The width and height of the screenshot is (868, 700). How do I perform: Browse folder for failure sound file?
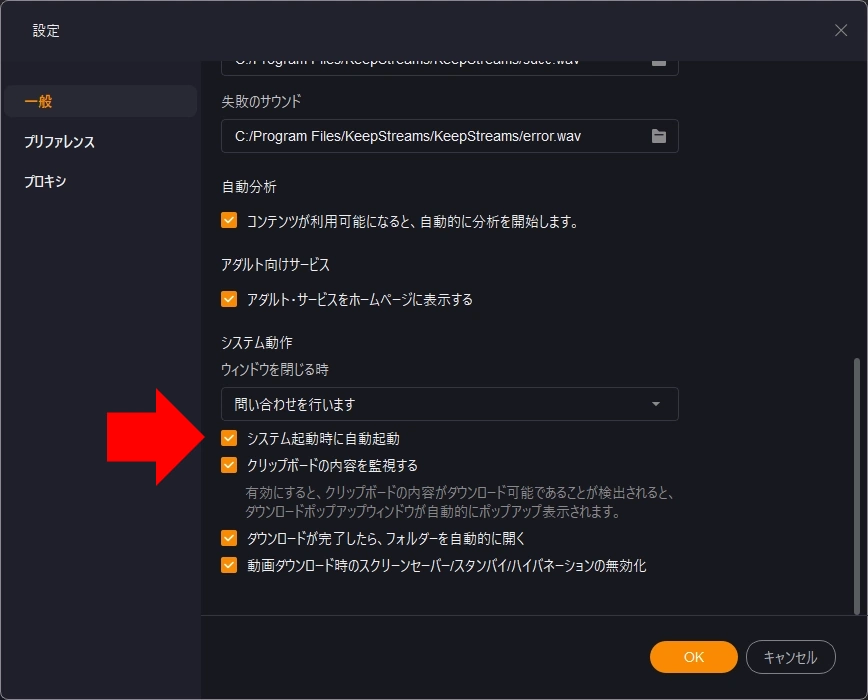658,136
